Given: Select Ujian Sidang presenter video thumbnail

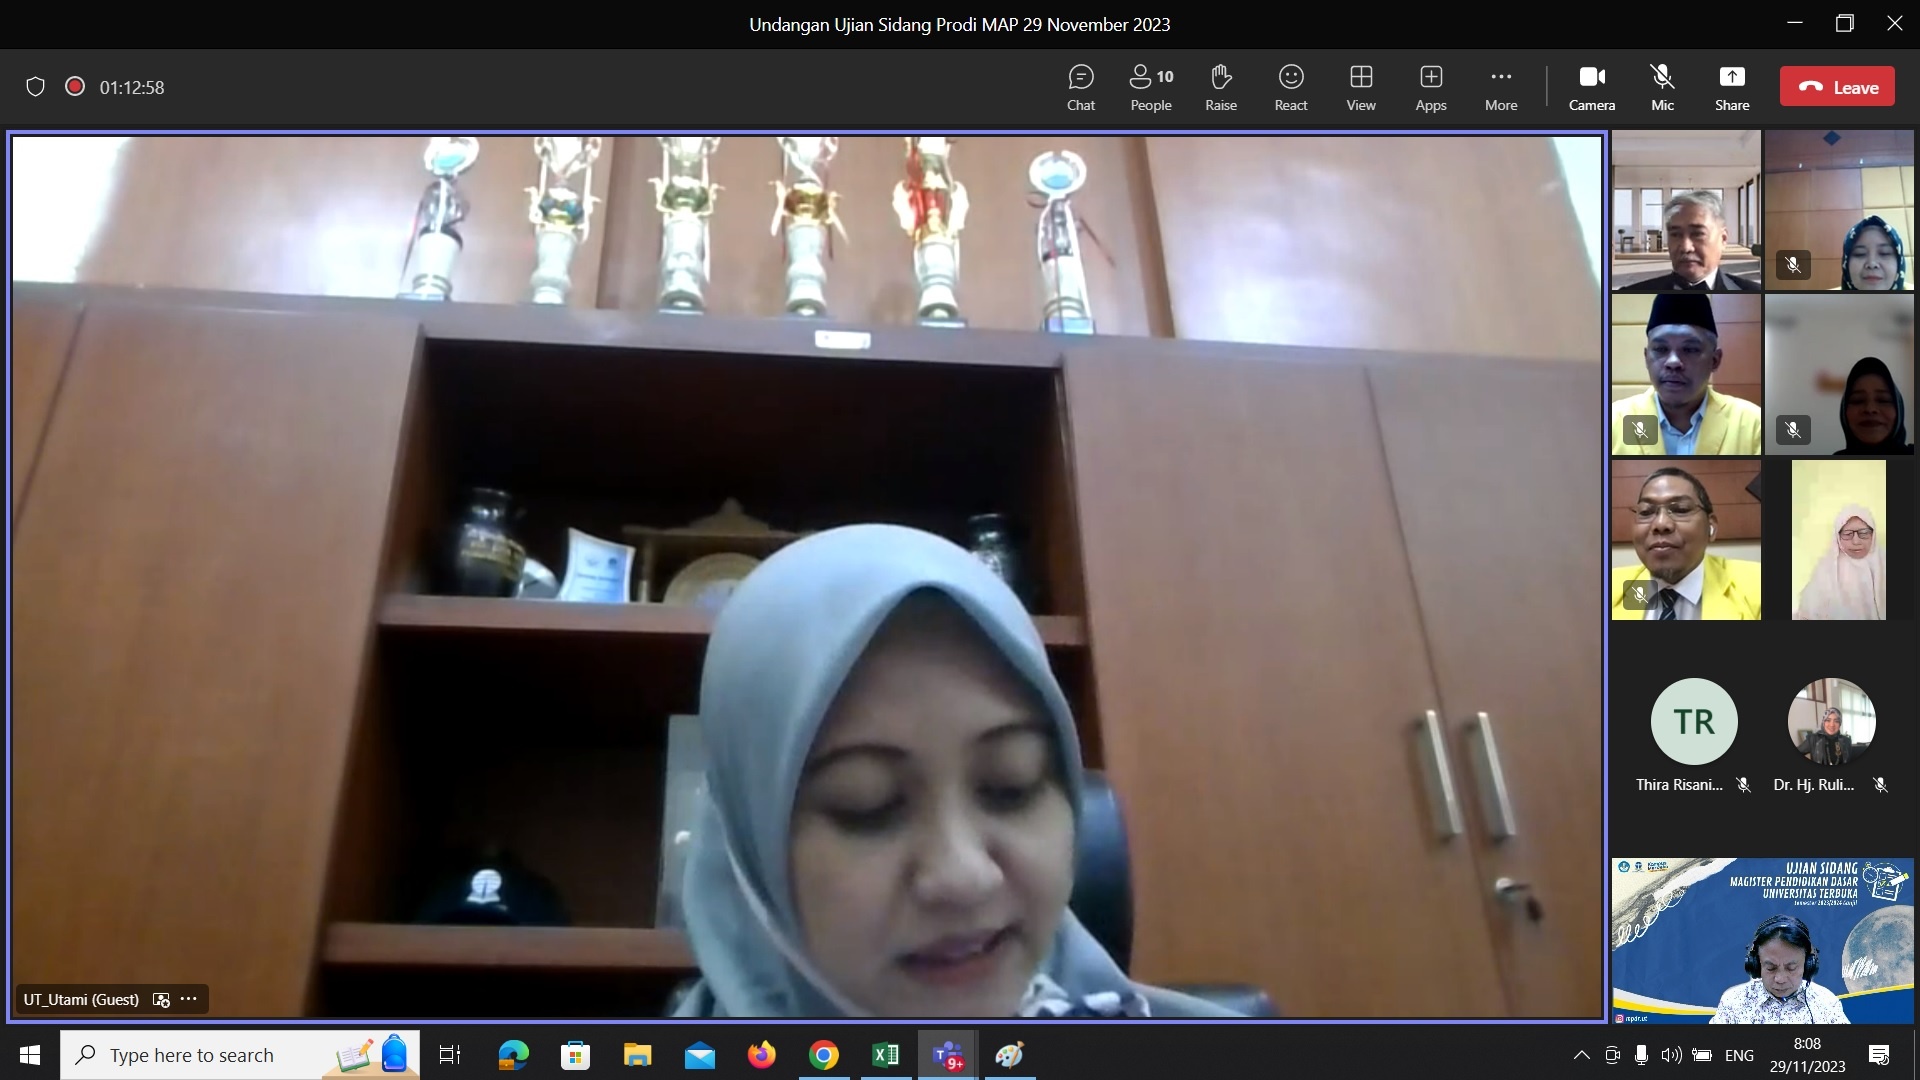Looking at the screenshot, I should tap(1762, 940).
